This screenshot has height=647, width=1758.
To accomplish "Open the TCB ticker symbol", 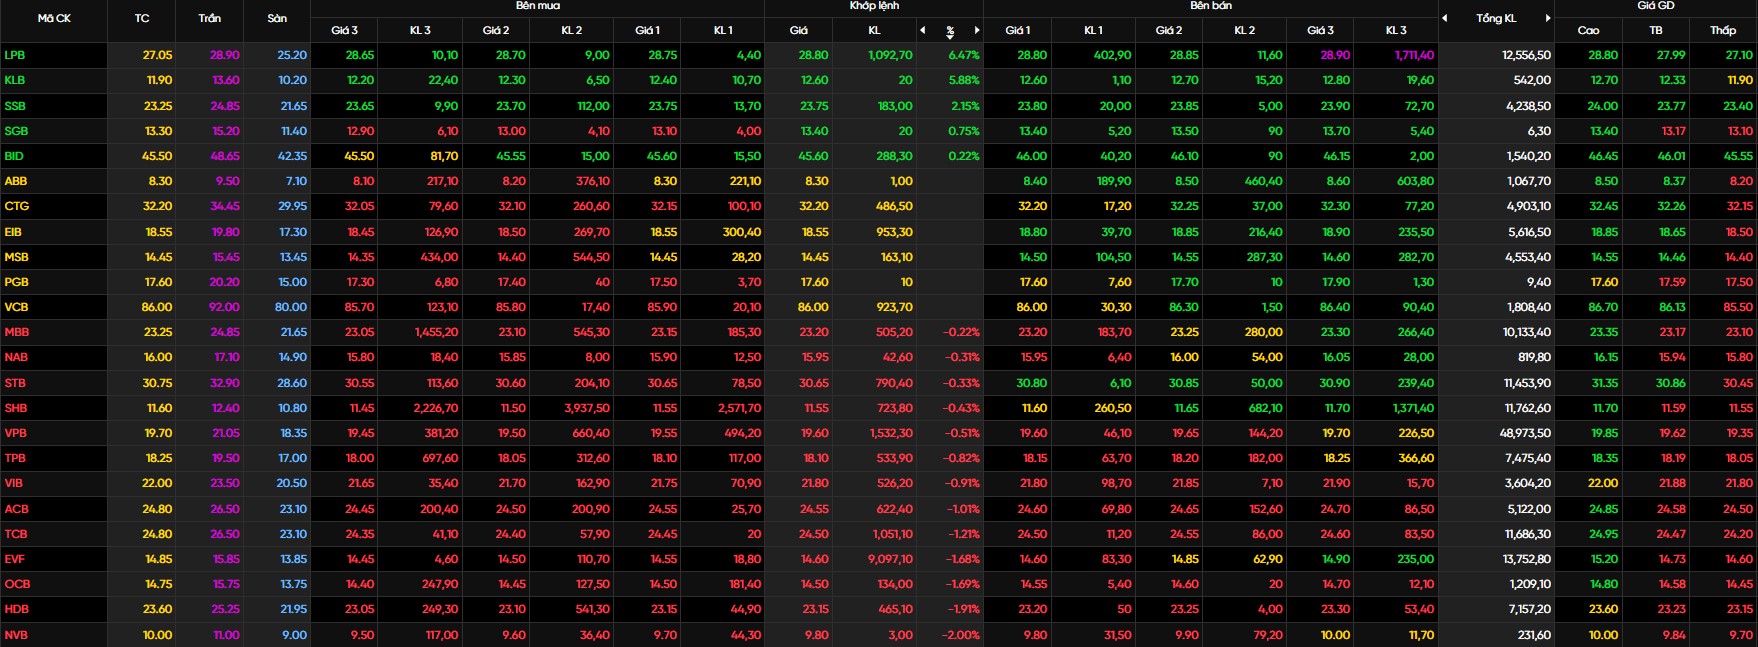I will coord(16,534).
